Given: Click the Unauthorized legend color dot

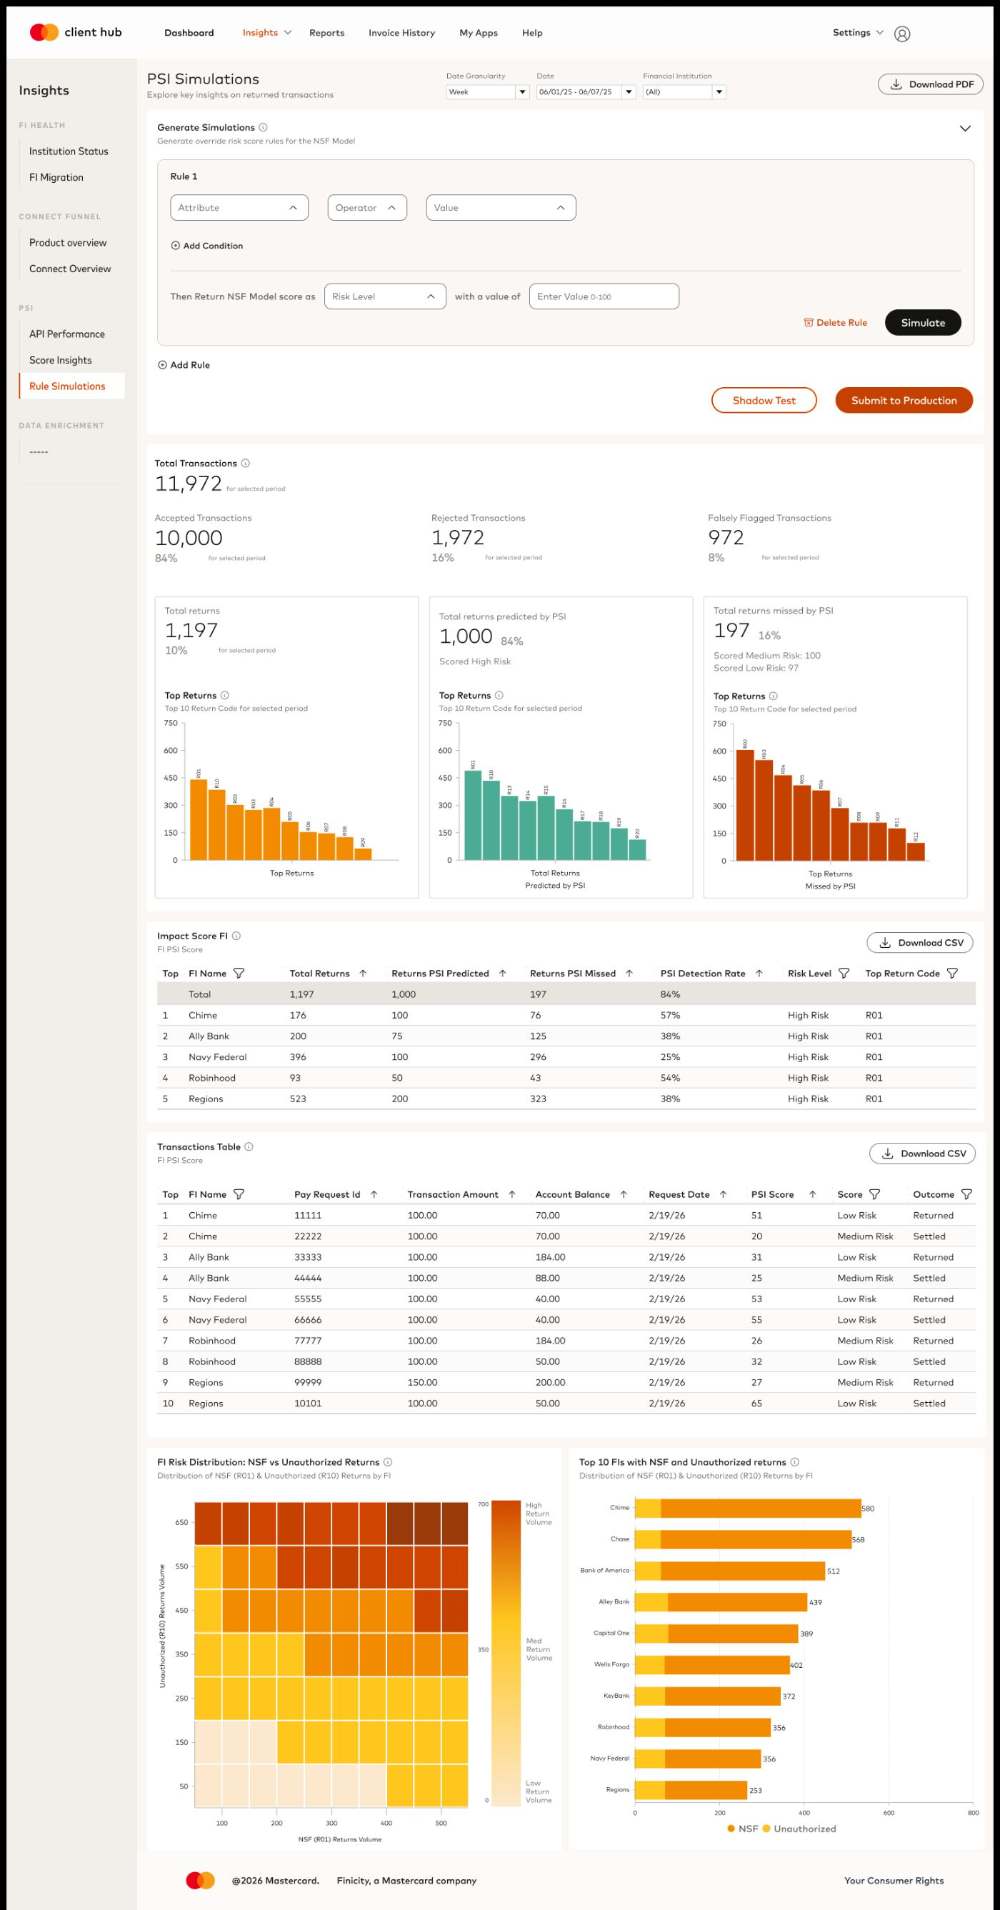Looking at the screenshot, I should [767, 1829].
